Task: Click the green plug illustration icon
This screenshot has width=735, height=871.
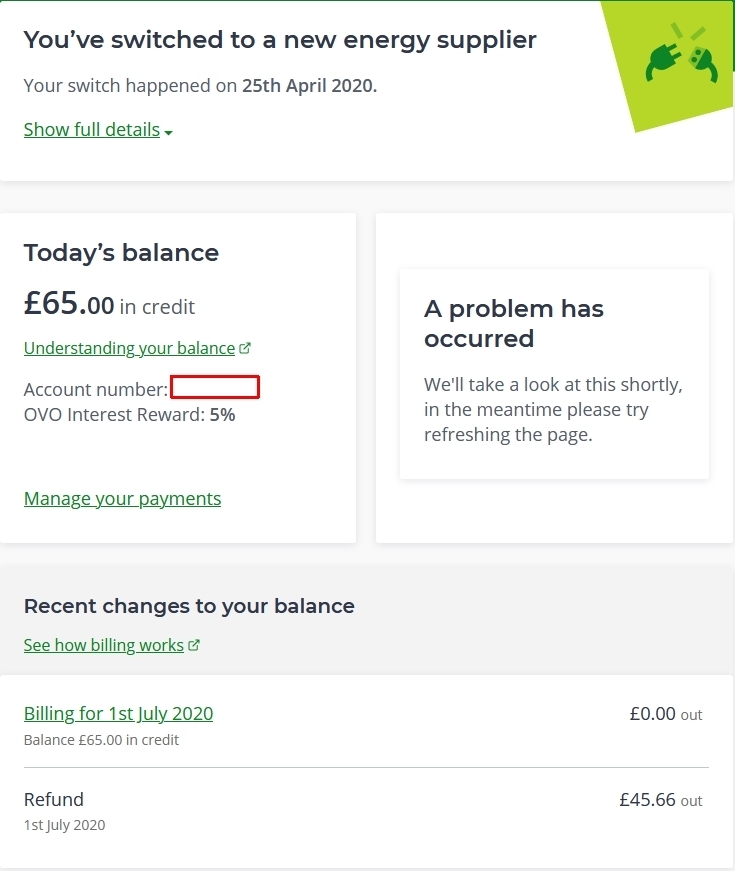Action: point(681,54)
